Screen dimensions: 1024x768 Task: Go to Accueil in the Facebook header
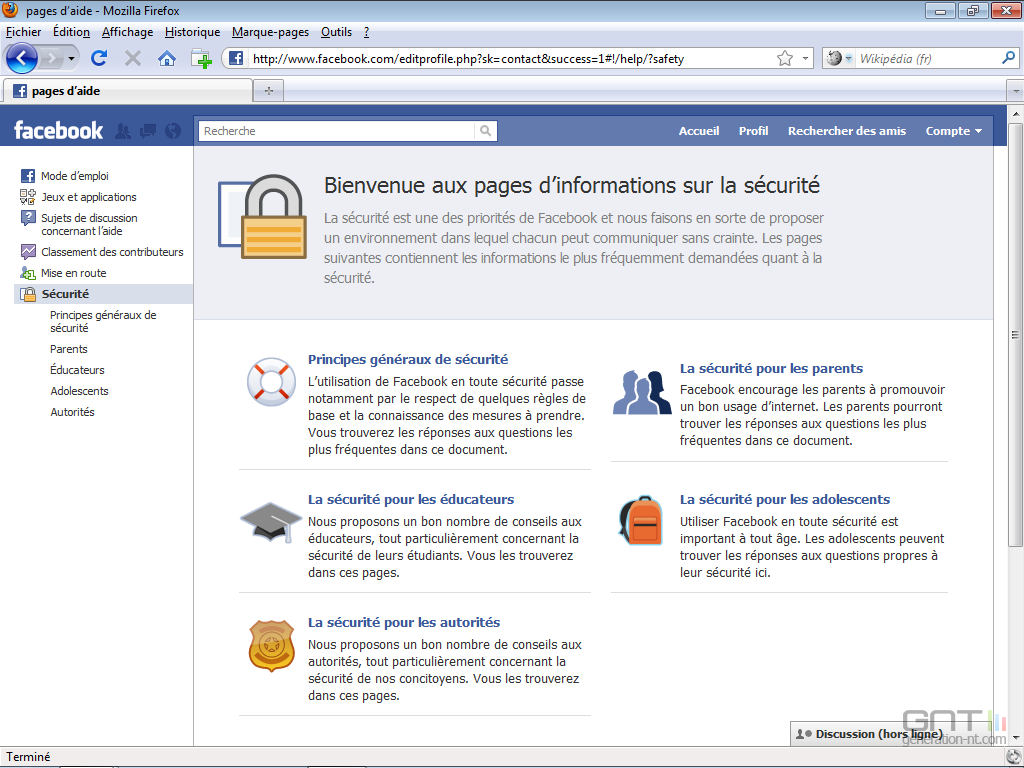[699, 131]
